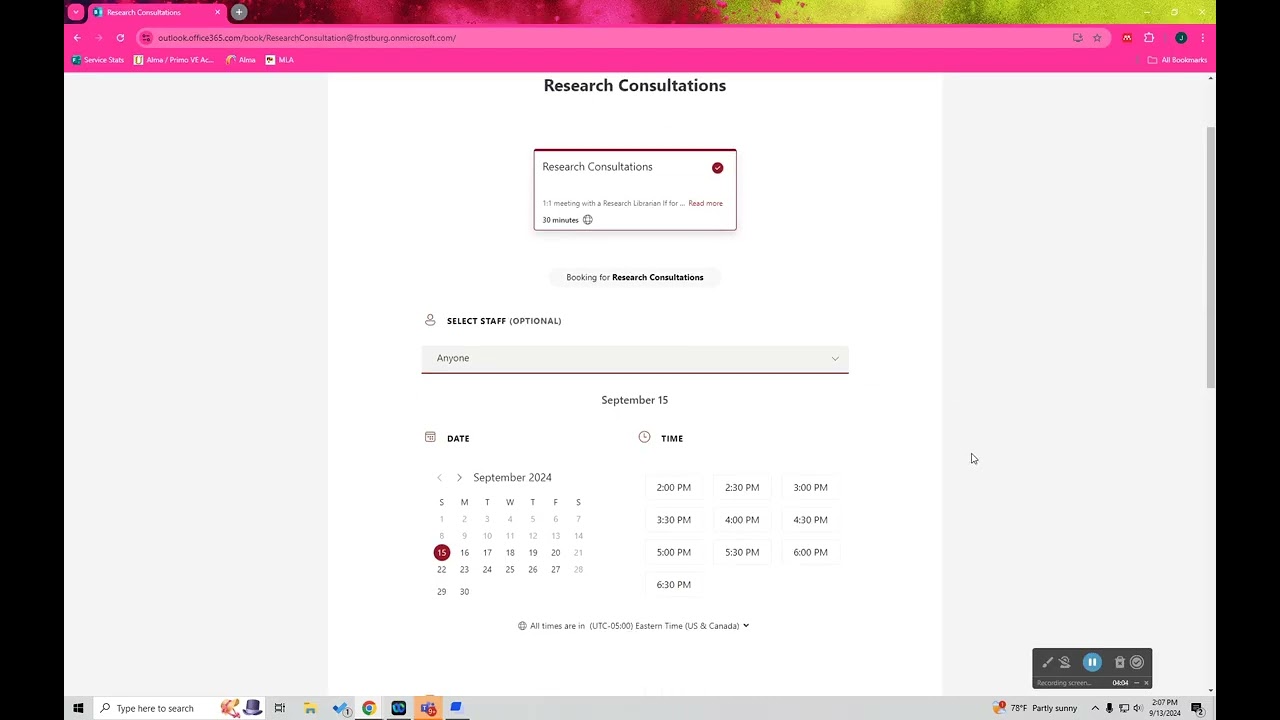Go back to the previous page
The height and width of the screenshot is (720, 1280).
77,38
